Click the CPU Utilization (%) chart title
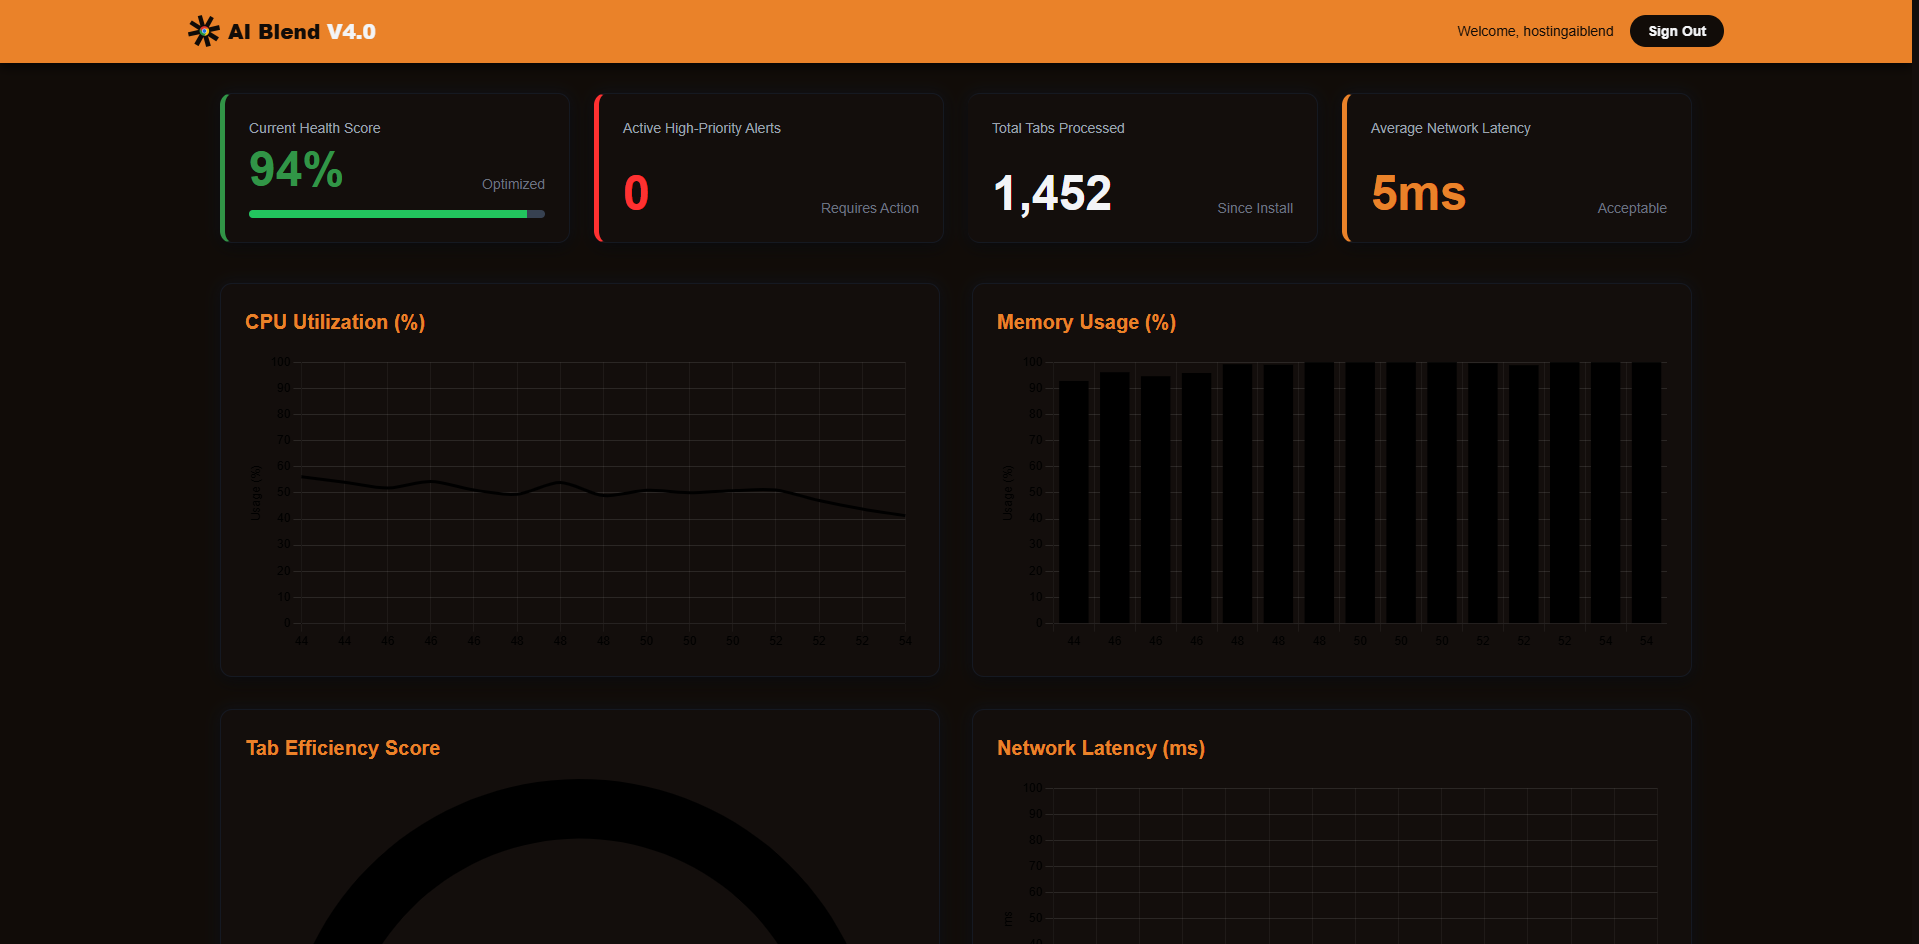Image resolution: width=1919 pixels, height=944 pixels. [335, 322]
